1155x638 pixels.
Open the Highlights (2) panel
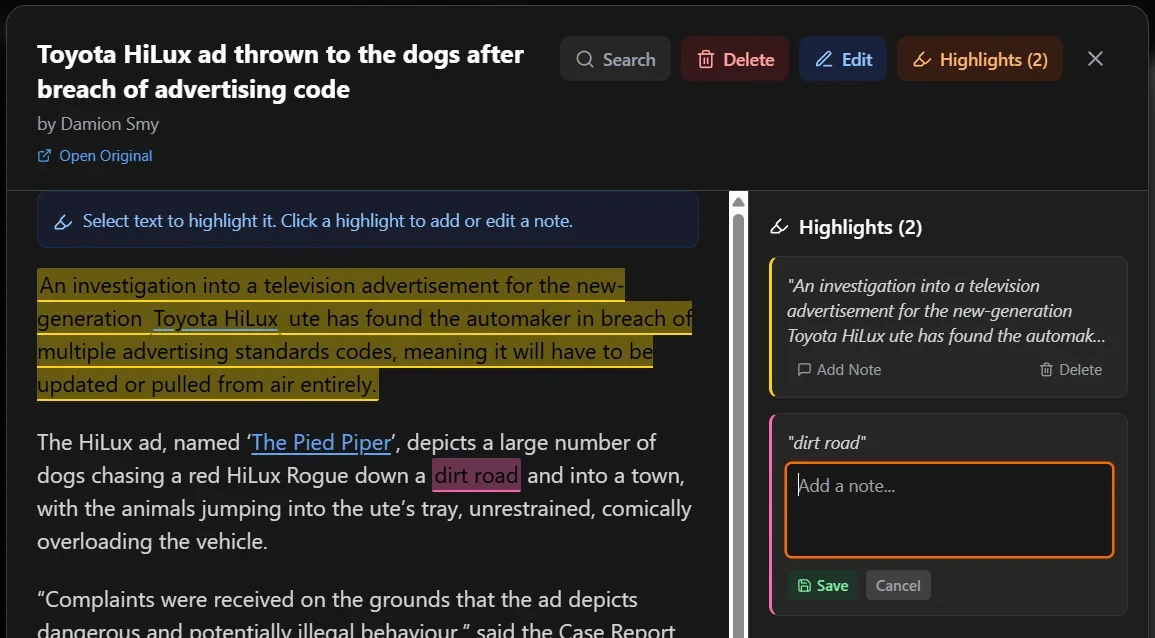(980, 59)
